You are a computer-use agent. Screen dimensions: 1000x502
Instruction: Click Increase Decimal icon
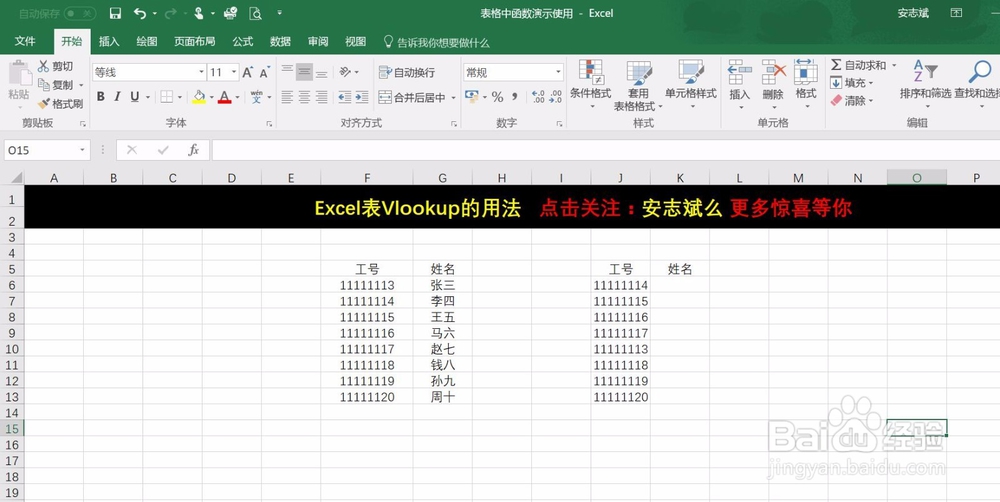tap(538, 97)
